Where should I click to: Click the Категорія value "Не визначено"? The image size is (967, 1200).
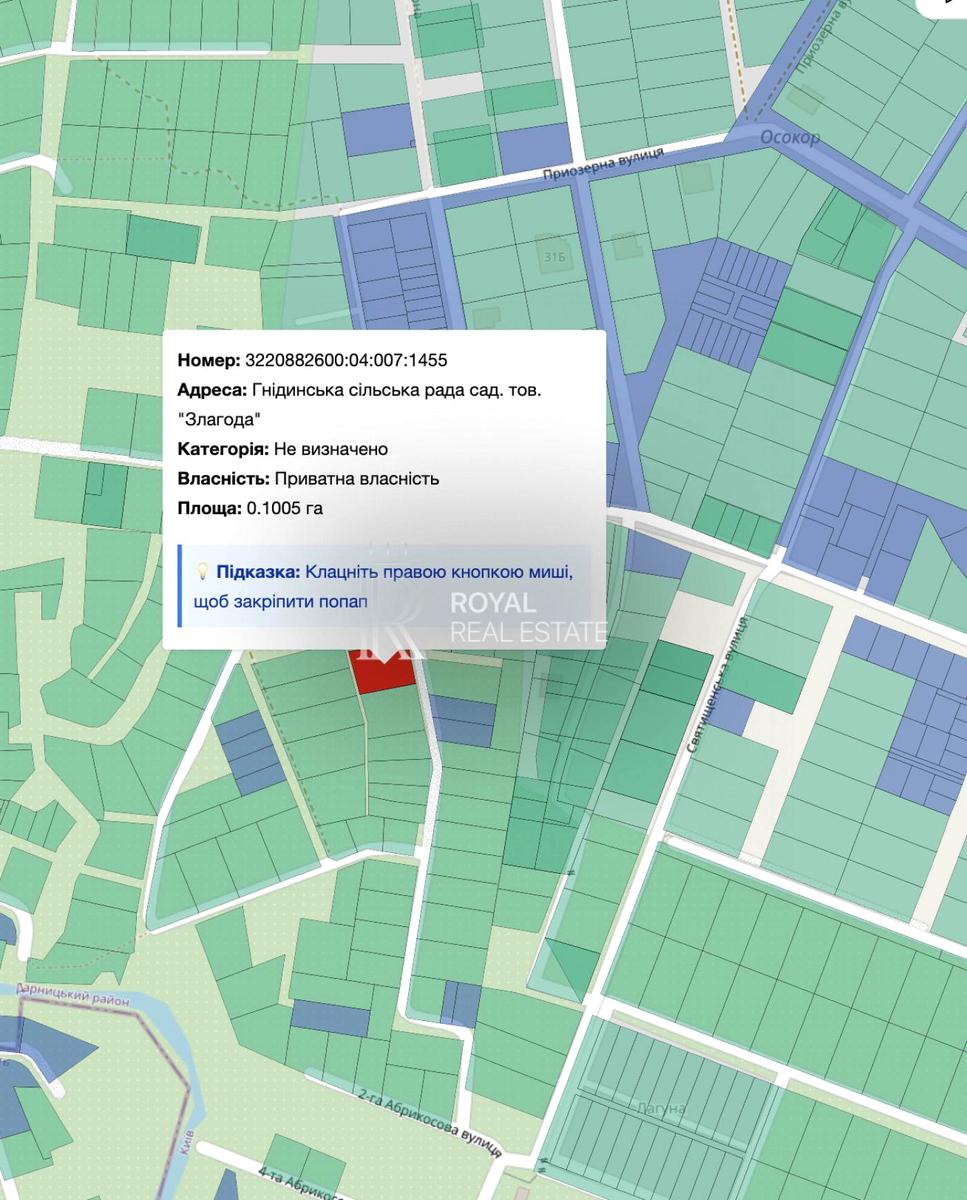tap(330, 449)
